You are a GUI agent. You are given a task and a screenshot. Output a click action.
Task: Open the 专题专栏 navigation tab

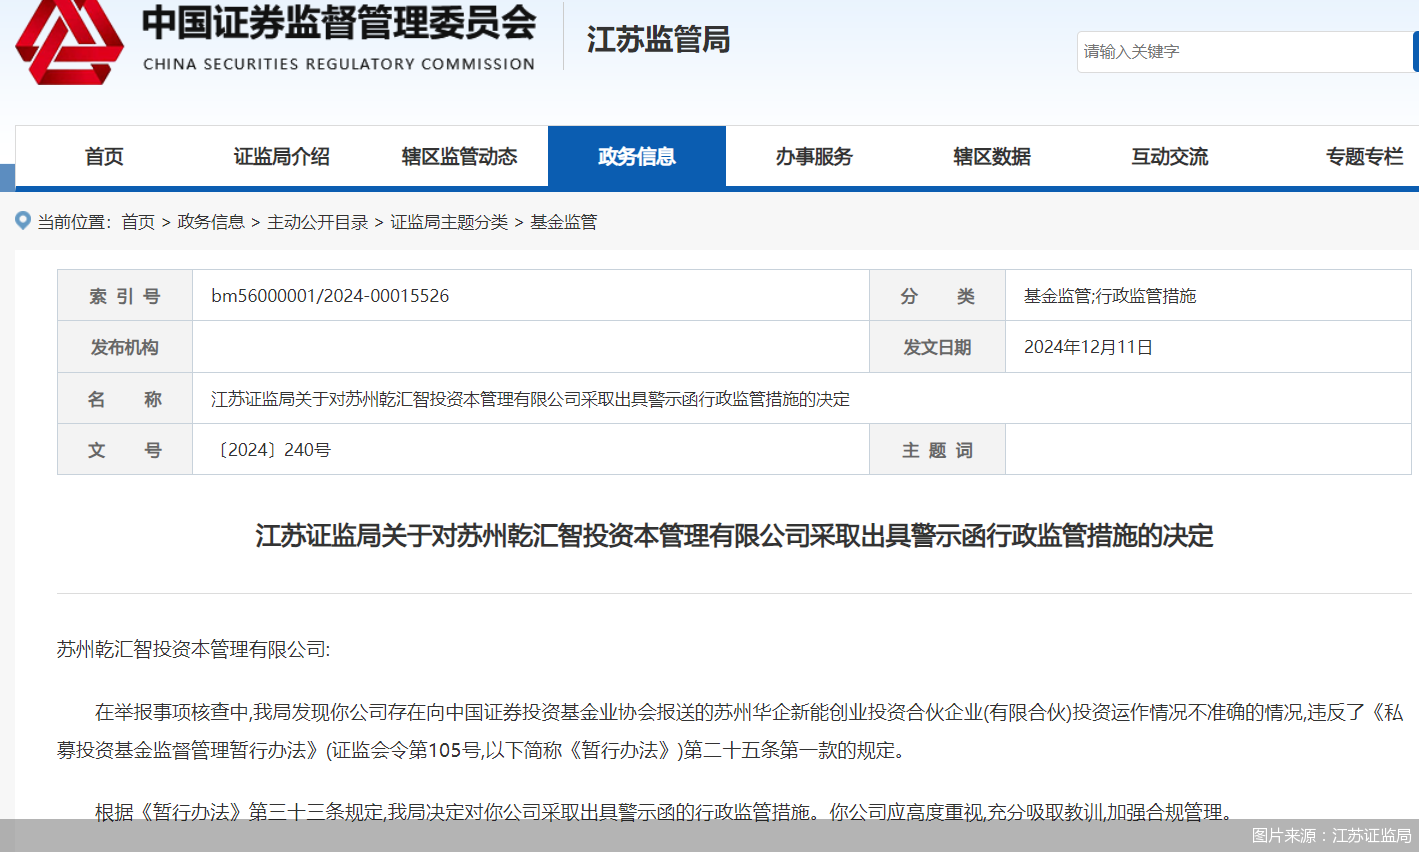click(1364, 157)
